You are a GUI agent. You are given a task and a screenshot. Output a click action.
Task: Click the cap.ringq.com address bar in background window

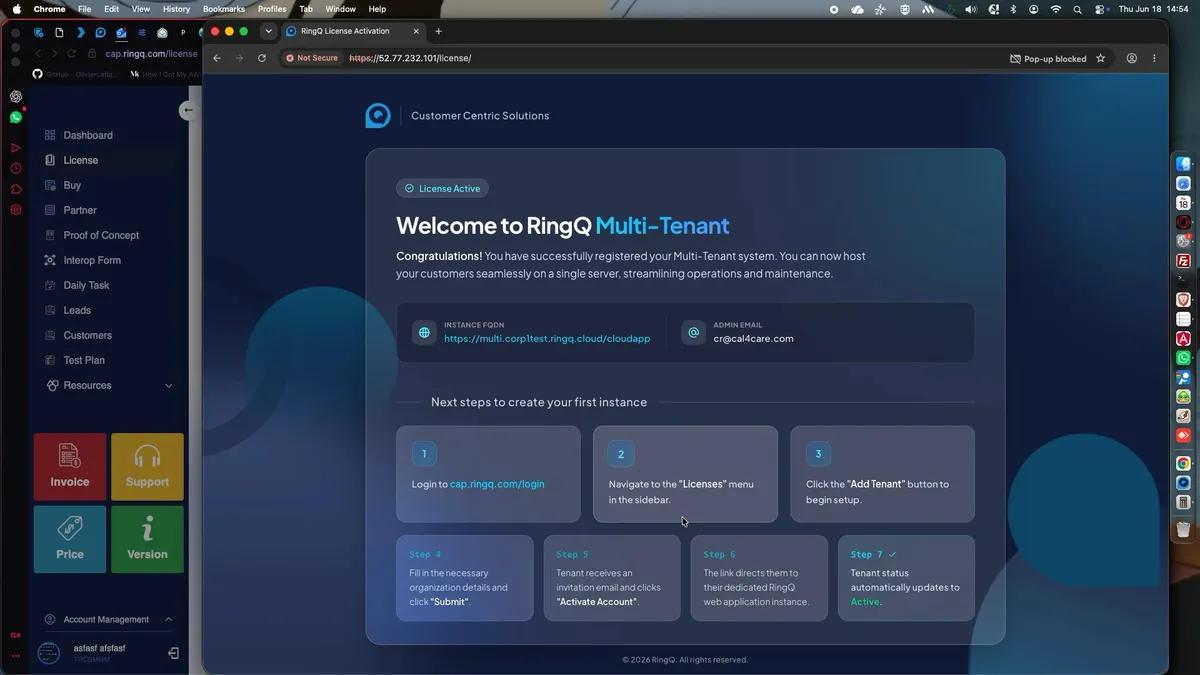[150, 54]
